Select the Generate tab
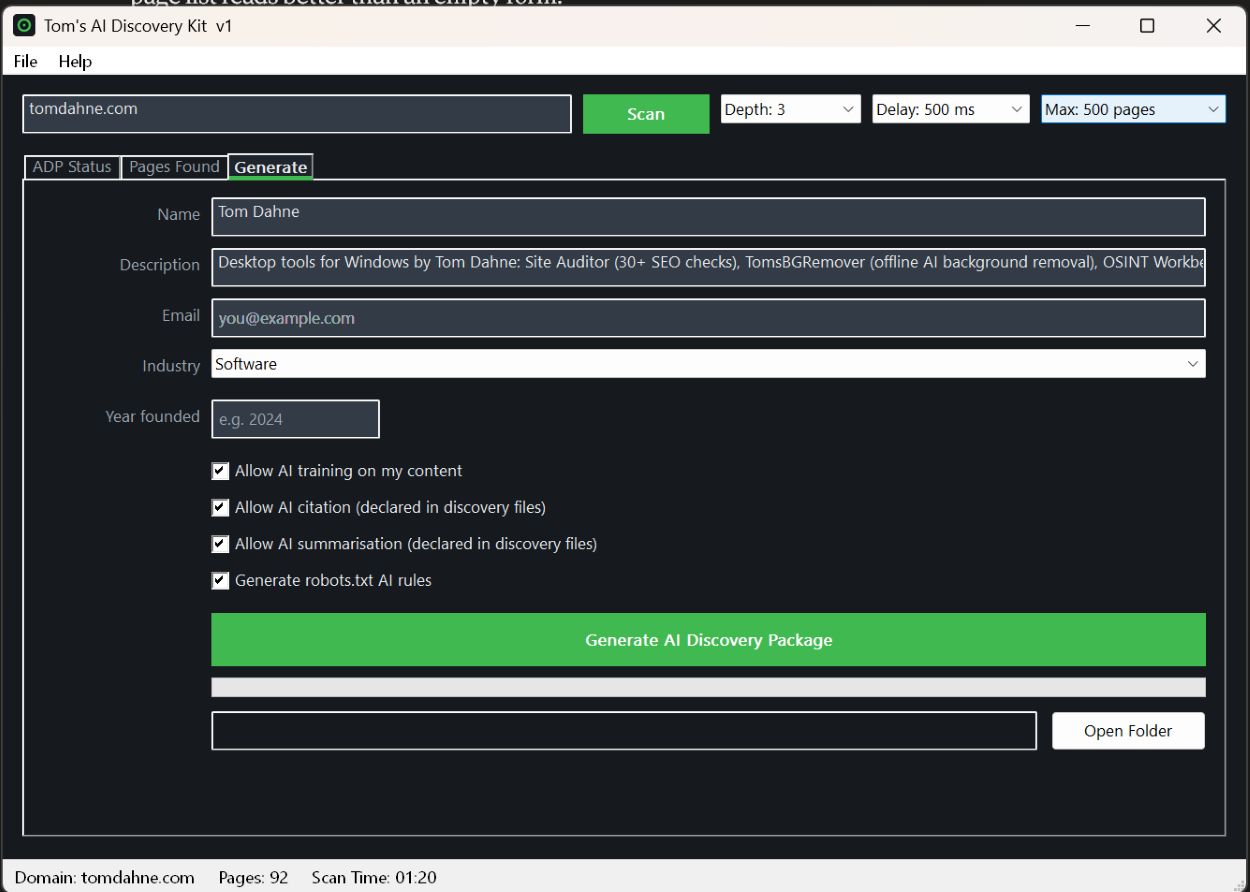The height and width of the screenshot is (892, 1250). click(x=271, y=167)
